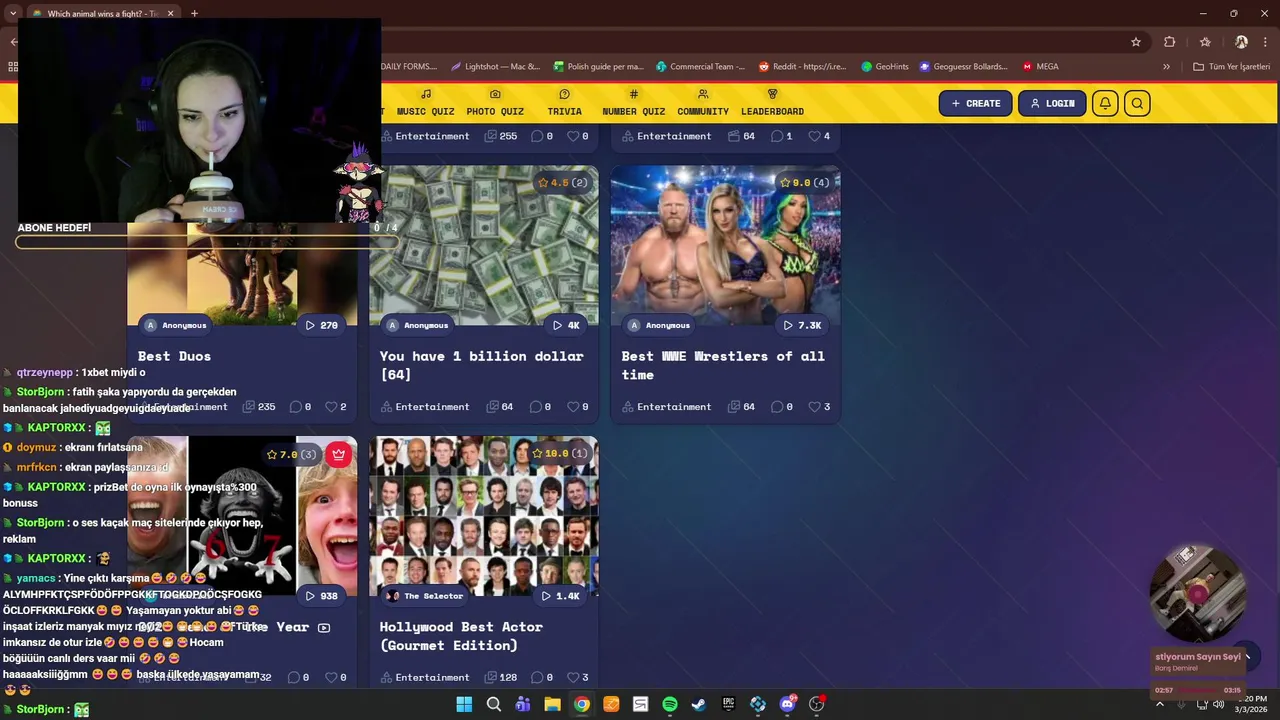Close the 'Which animal wins a fight' tab
This screenshot has height=720, width=1280.
[170, 13]
